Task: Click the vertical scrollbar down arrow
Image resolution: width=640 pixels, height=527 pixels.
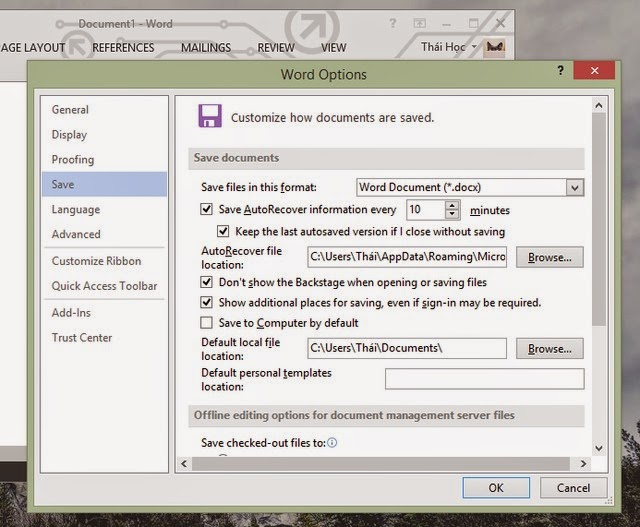Action: (599, 448)
